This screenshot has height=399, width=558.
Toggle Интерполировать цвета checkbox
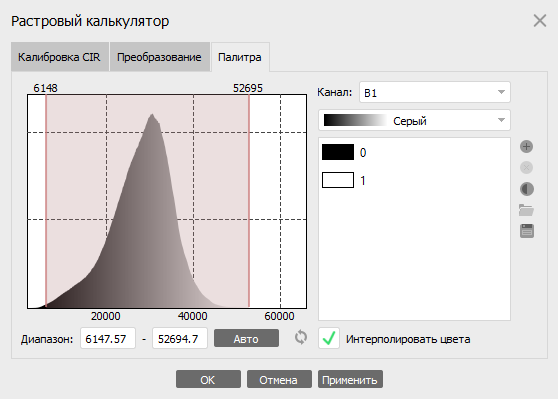tap(329, 338)
